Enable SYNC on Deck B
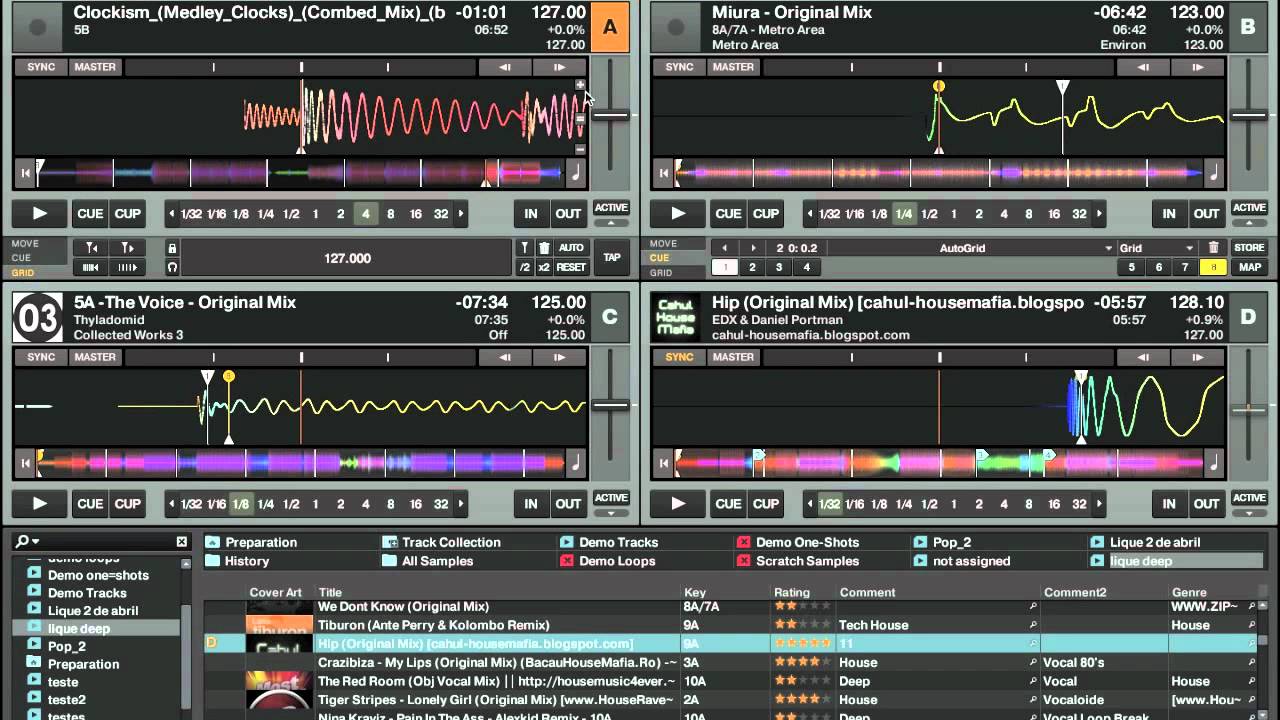Image resolution: width=1280 pixels, height=720 pixels. (x=679, y=67)
